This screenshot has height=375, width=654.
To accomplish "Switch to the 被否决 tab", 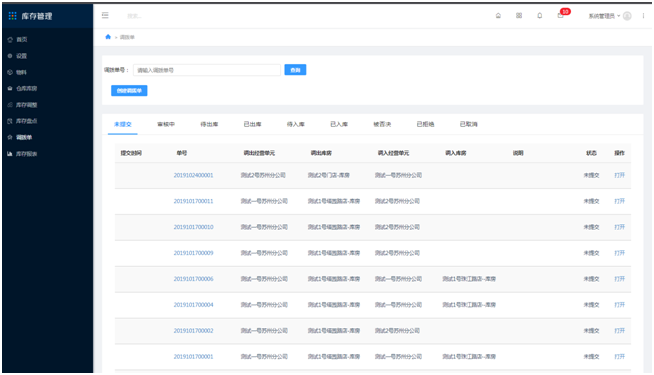I will coord(382,124).
